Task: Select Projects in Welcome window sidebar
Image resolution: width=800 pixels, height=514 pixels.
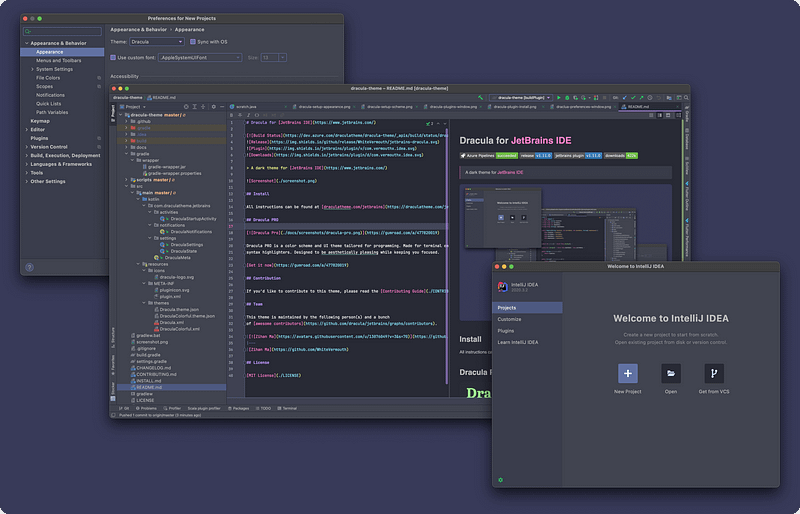Action: pyautogui.click(x=527, y=308)
